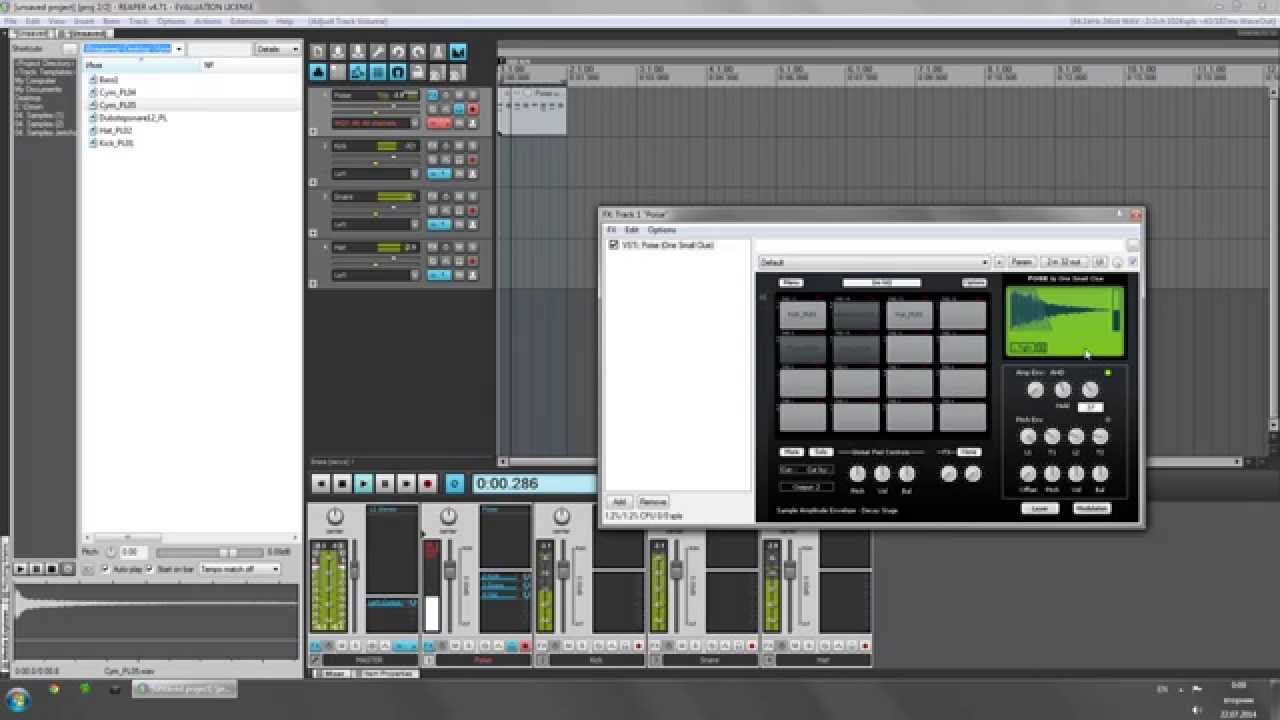This screenshot has width=1280, height=720.
Task: Arm the Poise track for recording
Action: click(473, 109)
